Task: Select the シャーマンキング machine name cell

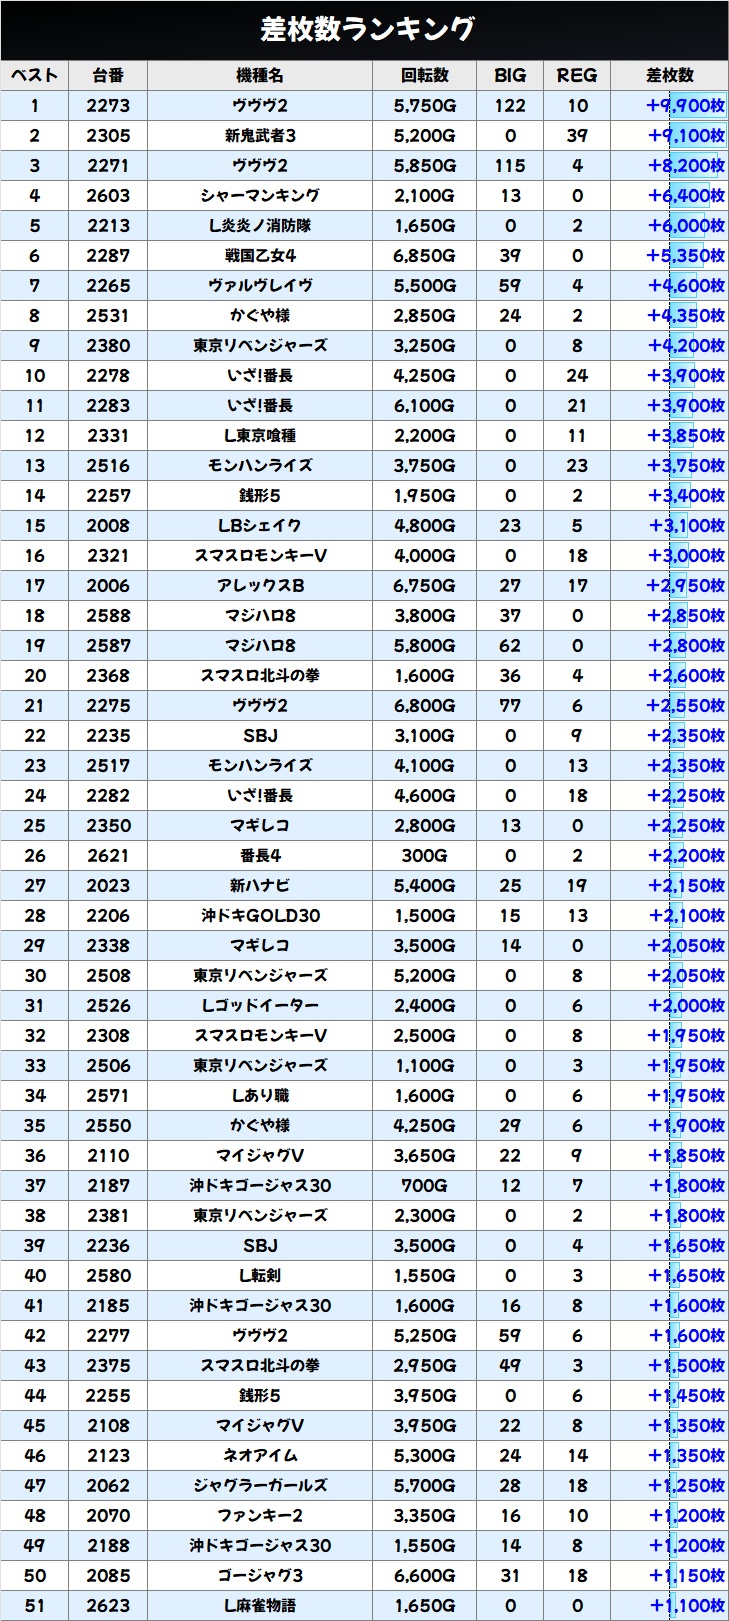Action: [x=260, y=195]
